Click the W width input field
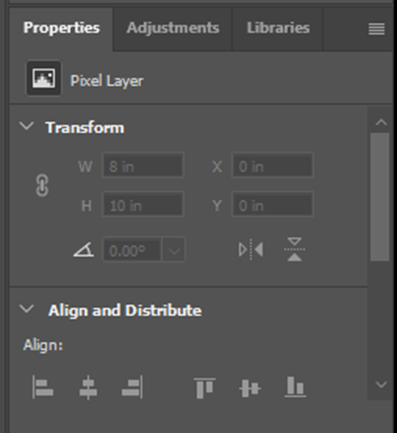 143,165
